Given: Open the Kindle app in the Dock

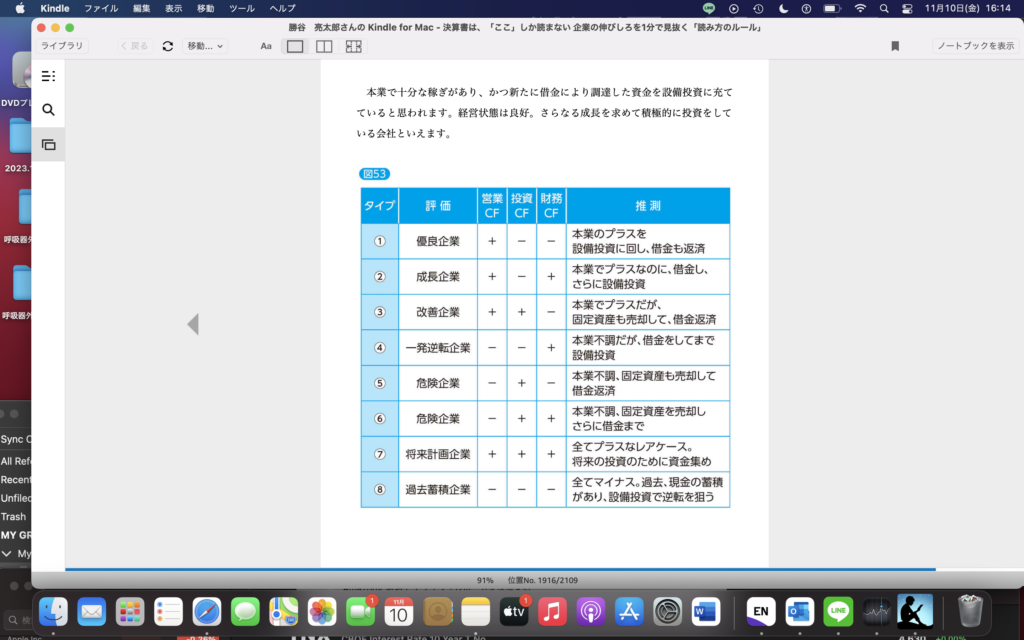Looking at the screenshot, I should tap(914, 611).
